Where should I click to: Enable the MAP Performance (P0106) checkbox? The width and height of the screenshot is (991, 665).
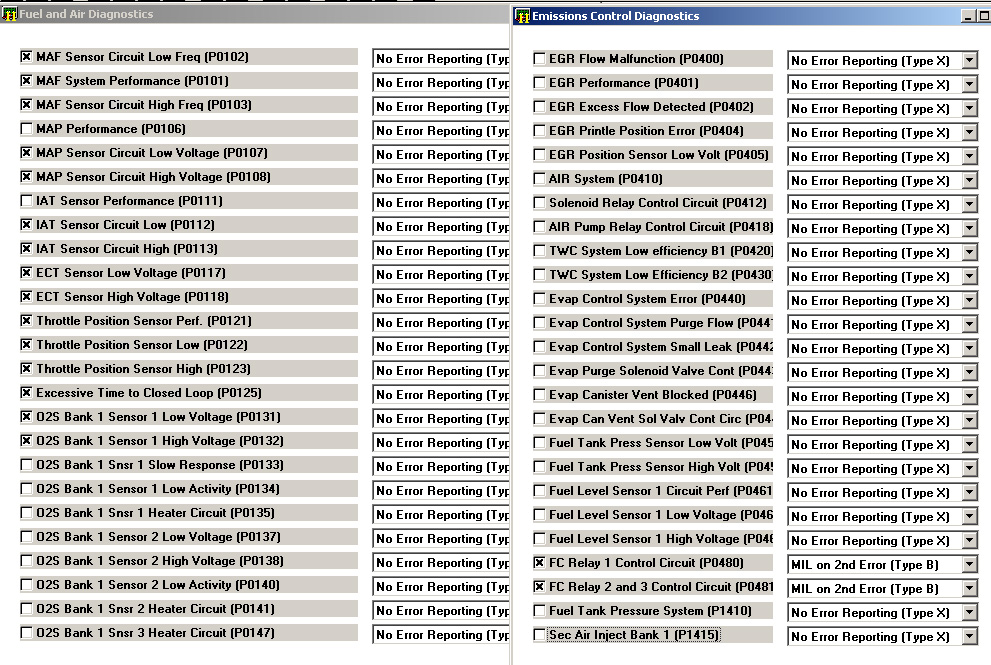coord(27,129)
